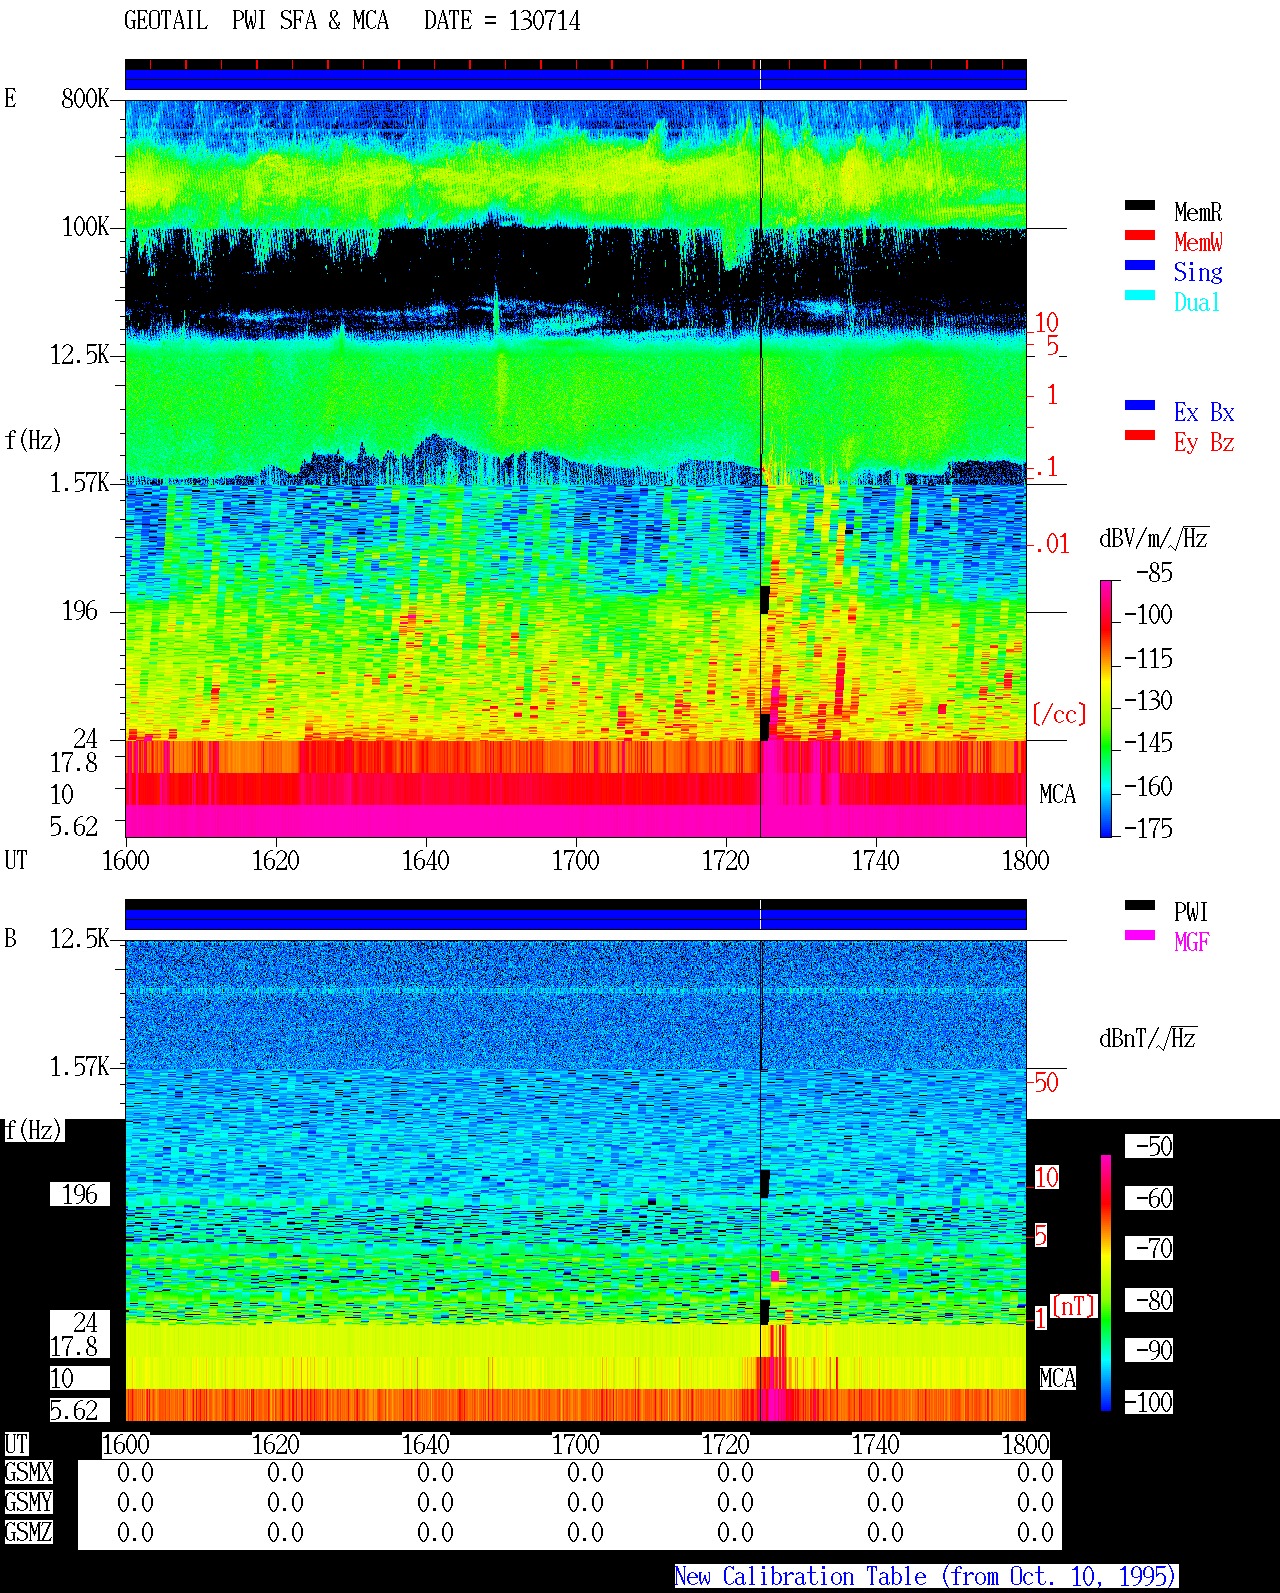Click the black MemR legend swatch
The height and width of the screenshot is (1593, 1280).
(1140, 206)
